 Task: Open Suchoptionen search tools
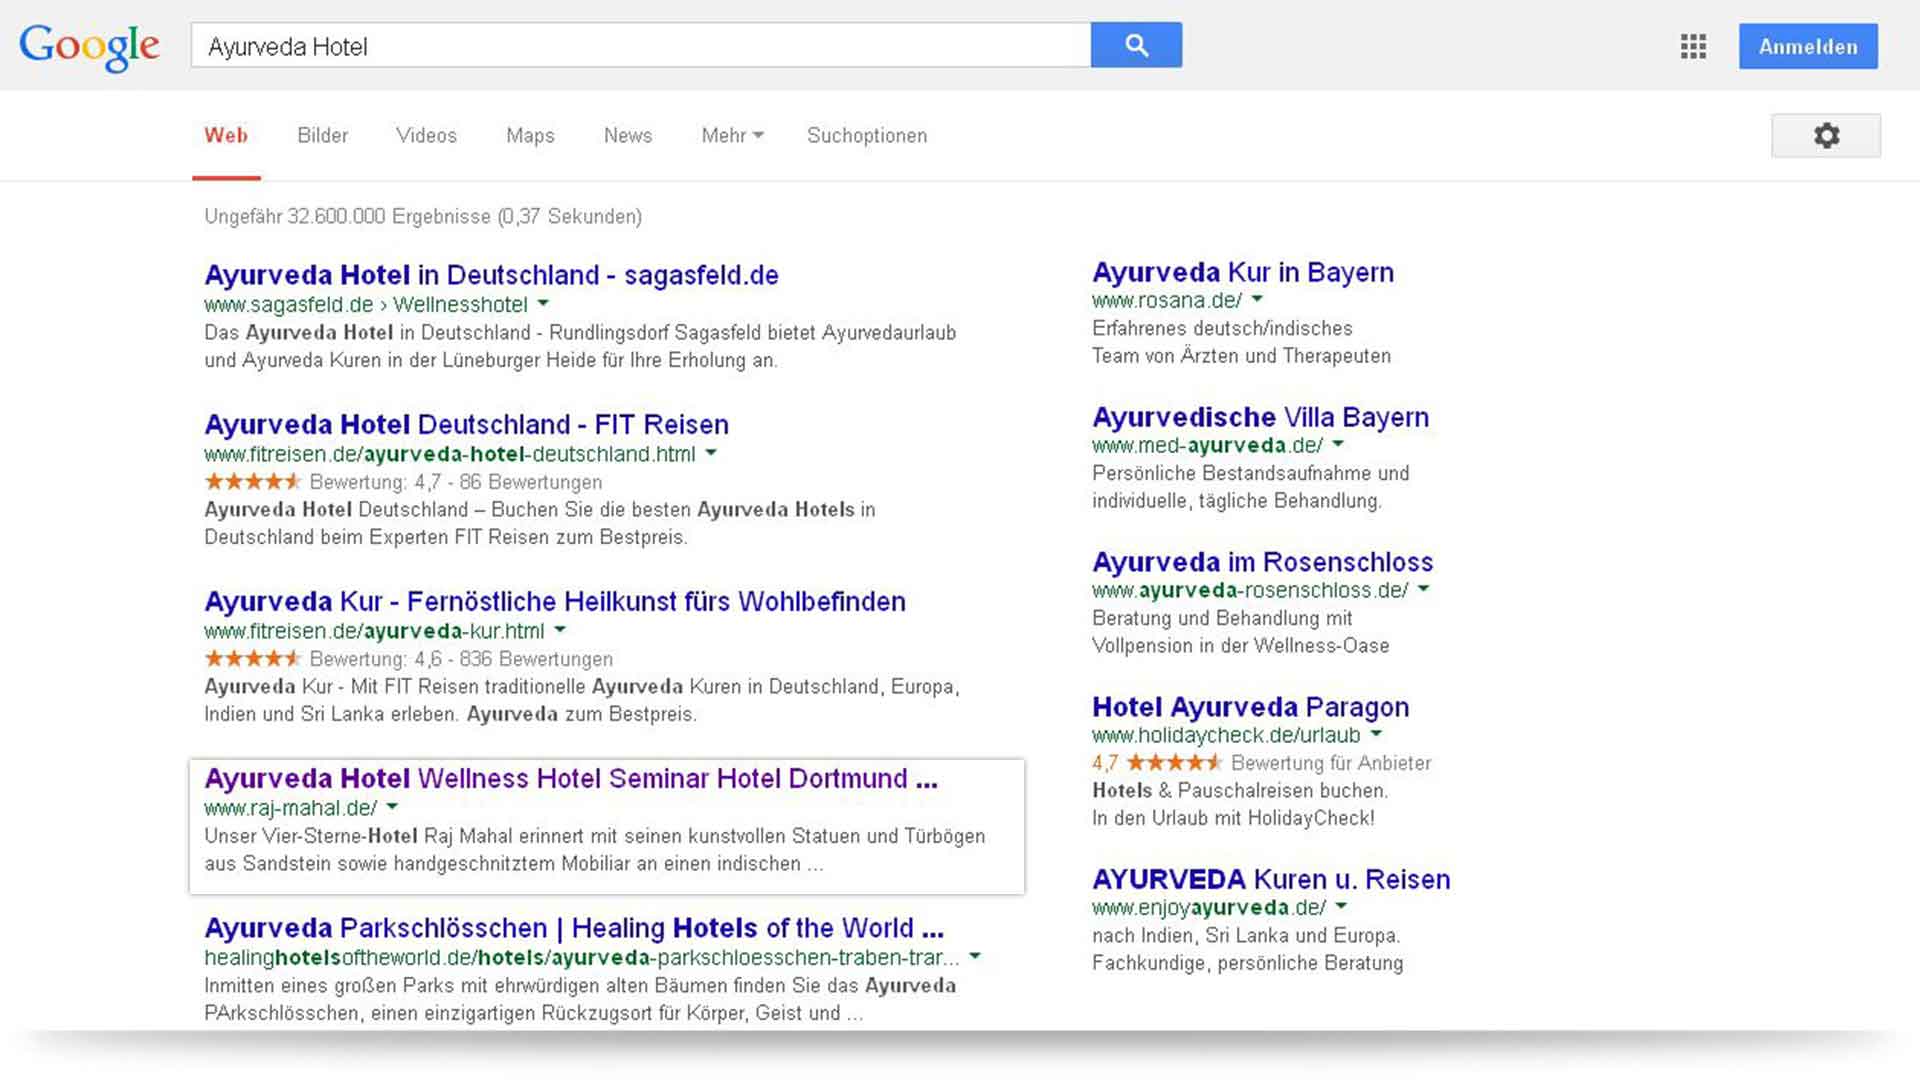click(x=867, y=136)
